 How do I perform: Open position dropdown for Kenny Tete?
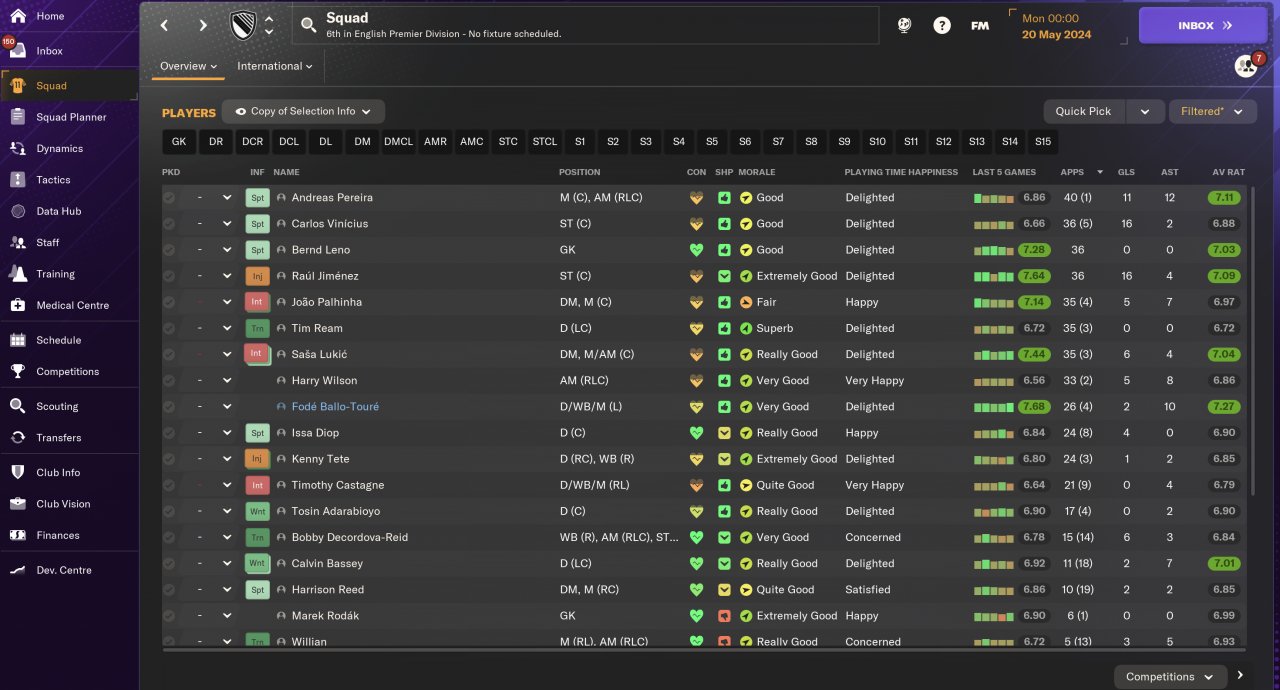click(x=227, y=459)
